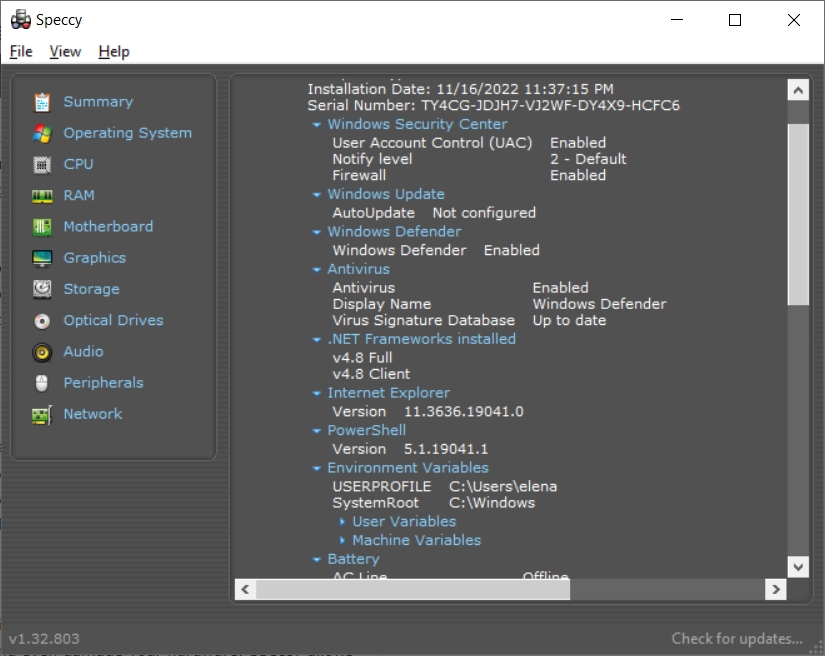825x656 pixels.
Task: Show Peripherals section
Action: coord(104,382)
